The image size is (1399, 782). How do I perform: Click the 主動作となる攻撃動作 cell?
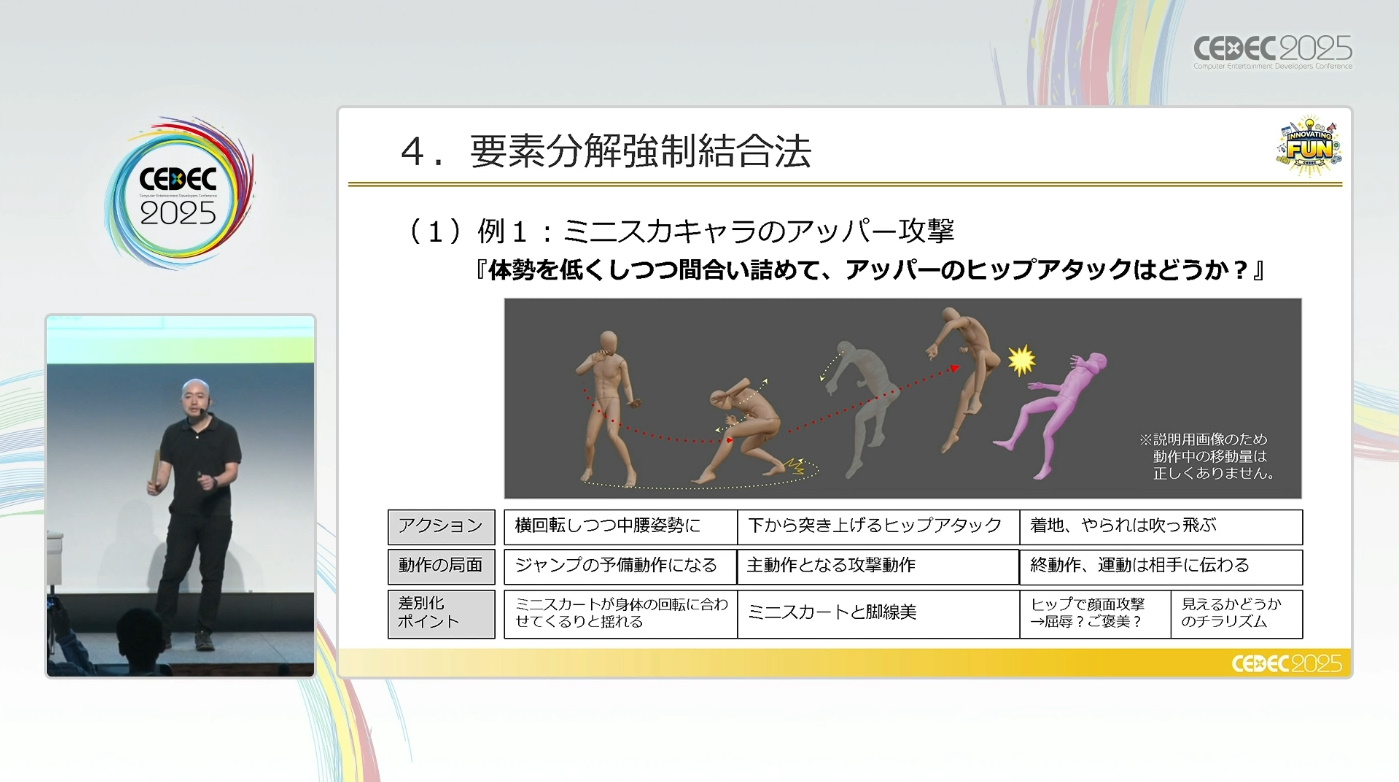click(877, 566)
